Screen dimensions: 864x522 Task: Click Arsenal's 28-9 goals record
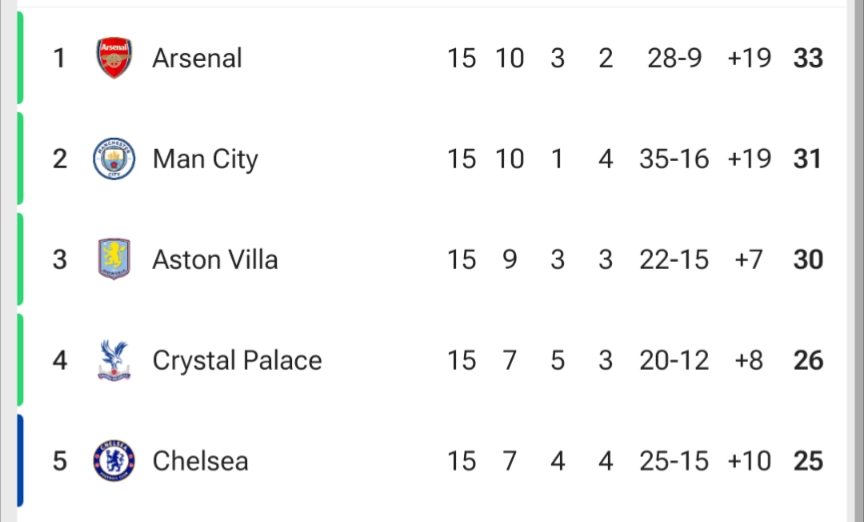675,58
